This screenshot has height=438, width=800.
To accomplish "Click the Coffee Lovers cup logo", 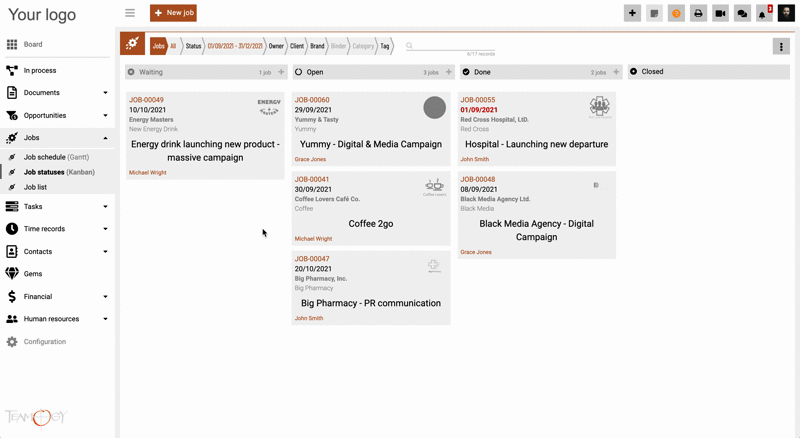I will [434, 187].
